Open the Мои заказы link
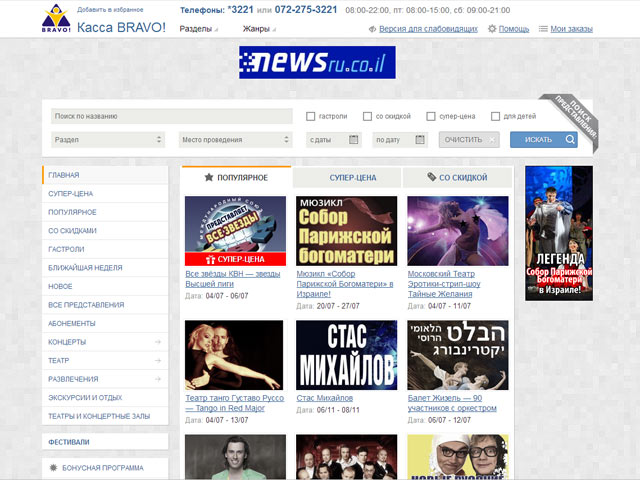 coord(571,29)
